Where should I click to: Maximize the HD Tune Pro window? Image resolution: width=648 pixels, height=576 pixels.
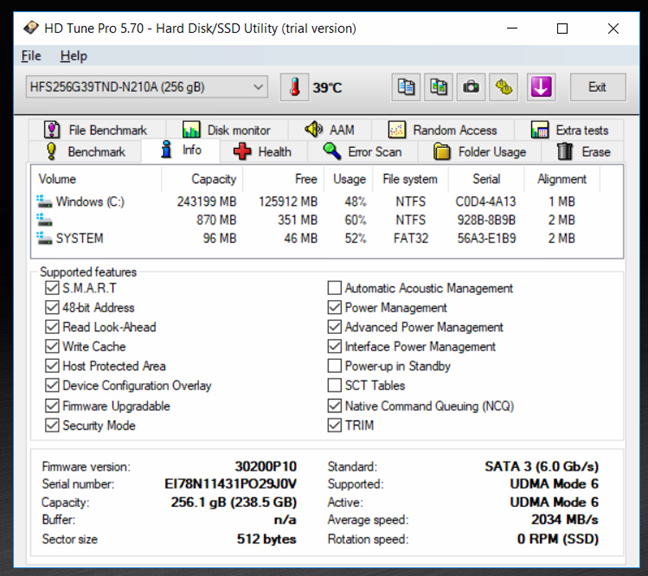[x=562, y=29]
